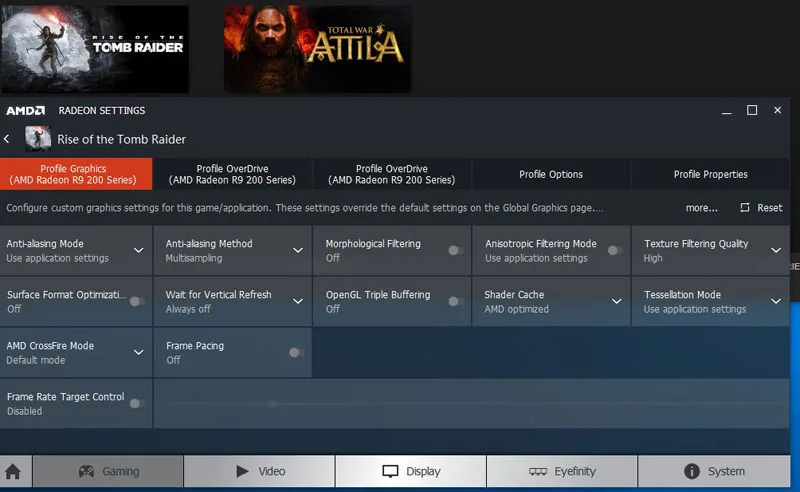This screenshot has height=492, width=800.
Task: Enable OpenGL Triple Buffering
Action: (456, 301)
